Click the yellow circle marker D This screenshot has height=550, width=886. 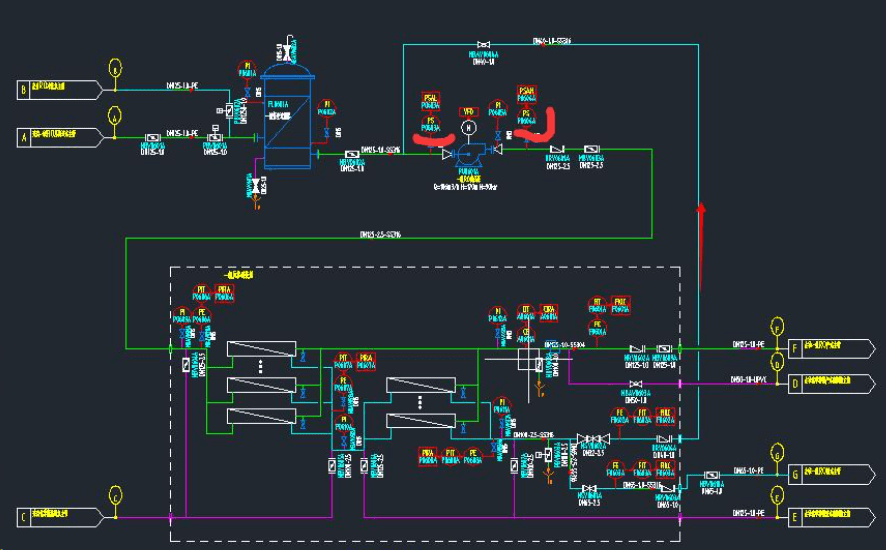pos(778,363)
